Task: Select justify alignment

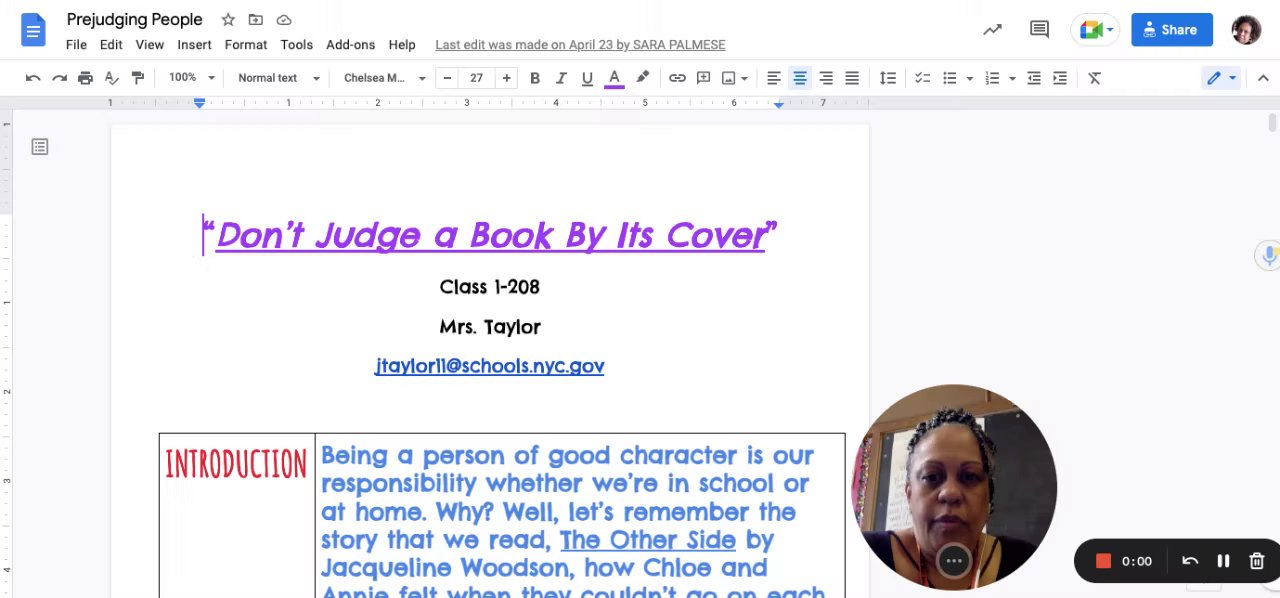Action: pyautogui.click(x=852, y=78)
